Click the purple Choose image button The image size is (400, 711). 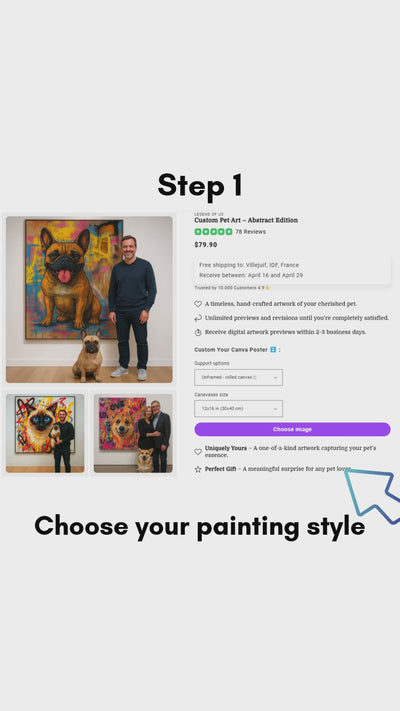[x=293, y=429]
